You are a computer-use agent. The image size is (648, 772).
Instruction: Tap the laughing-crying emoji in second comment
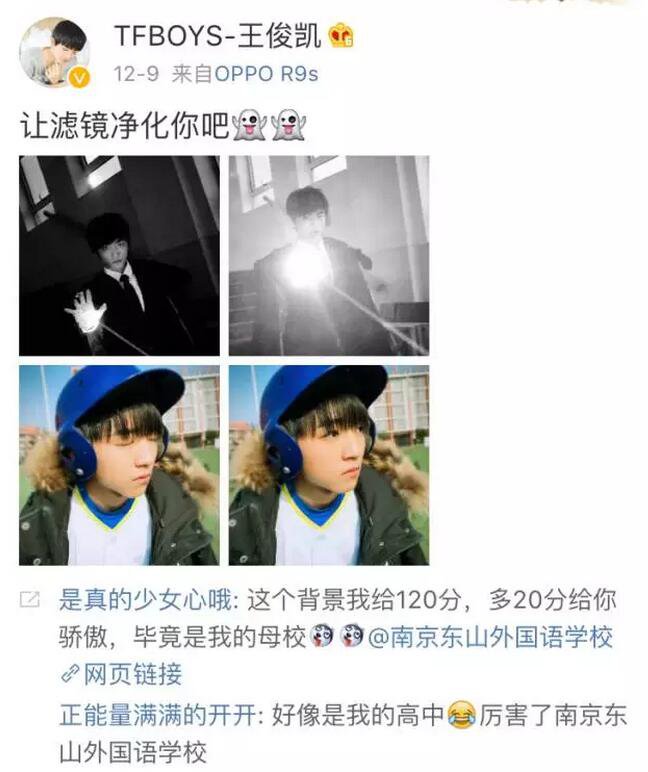[x=461, y=714]
